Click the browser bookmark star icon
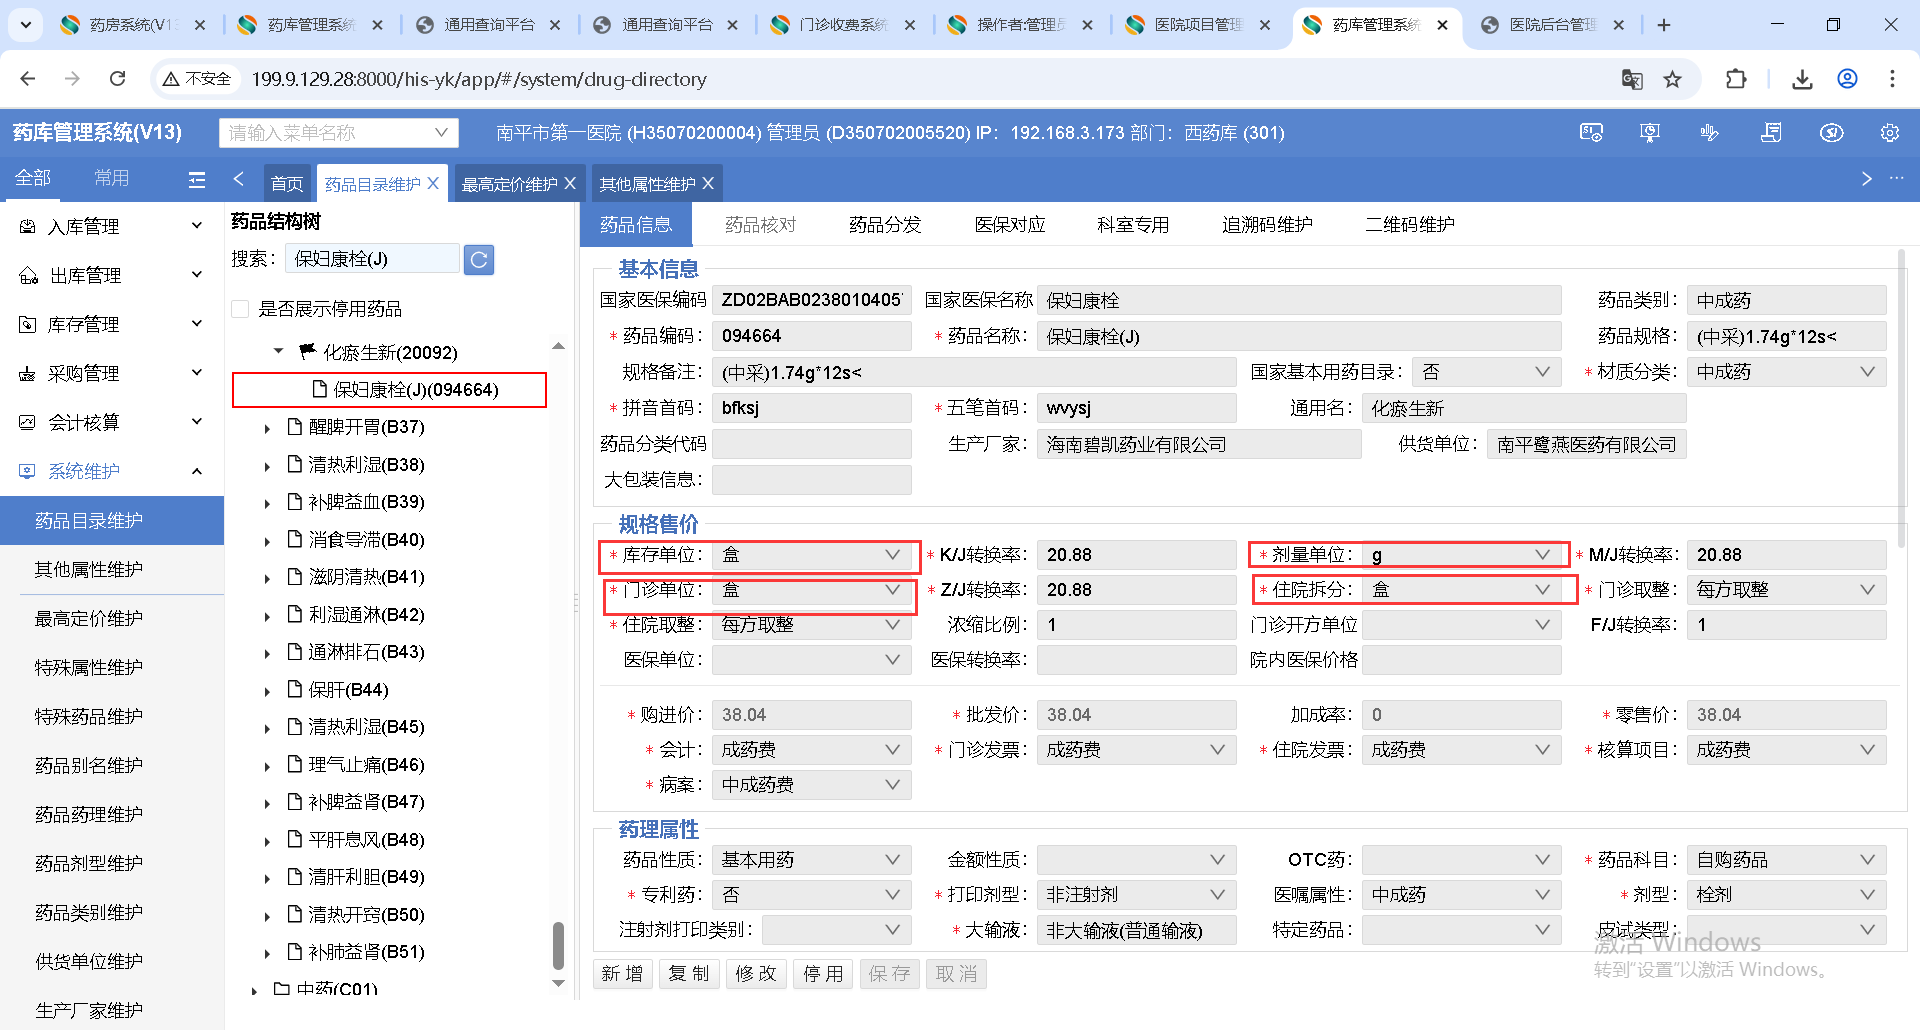 (1672, 79)
